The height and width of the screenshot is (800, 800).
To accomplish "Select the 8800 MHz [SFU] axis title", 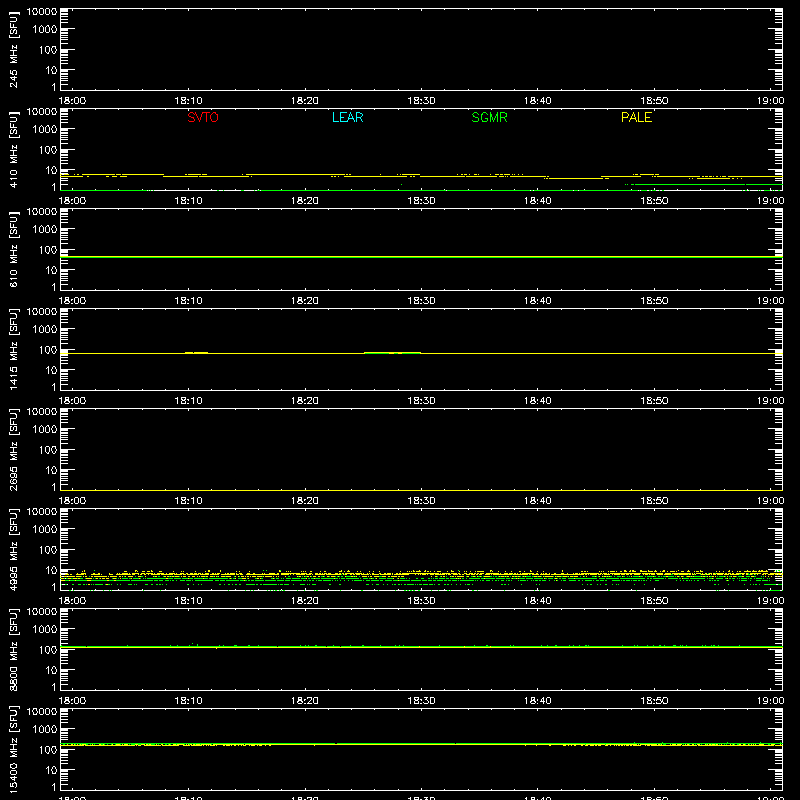I will [x=13, y=649].
